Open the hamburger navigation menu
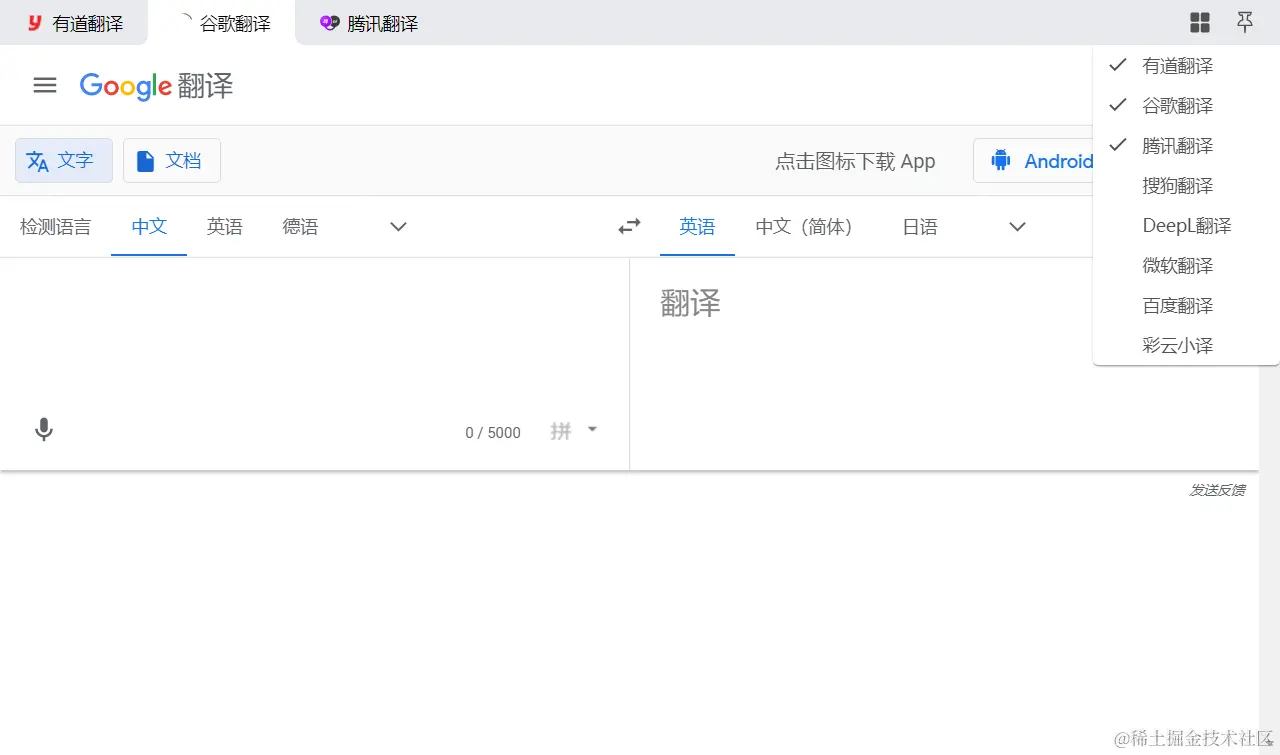The width and height of the screenshot is (1280, 755). click(44, 85)
